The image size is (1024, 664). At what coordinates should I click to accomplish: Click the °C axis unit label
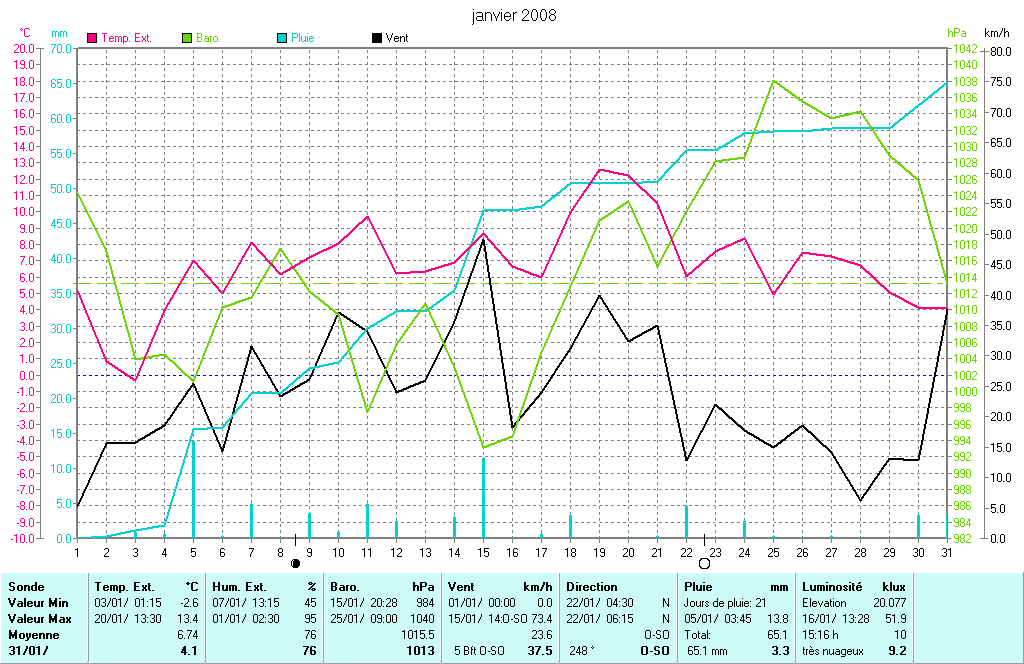point(26,33)
